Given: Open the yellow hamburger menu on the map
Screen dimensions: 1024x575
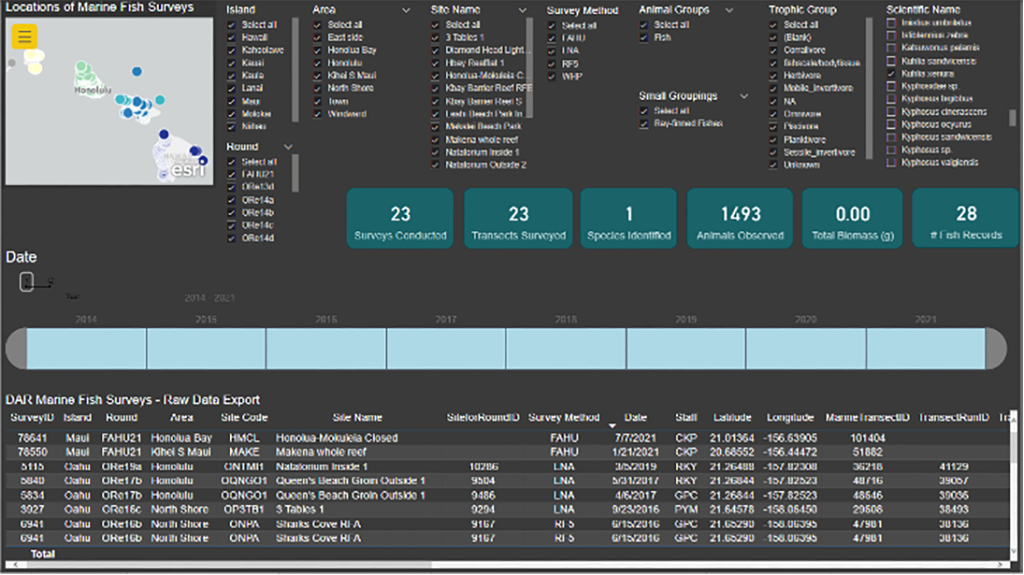Looking at the screenshot, I should coord(25,37).
